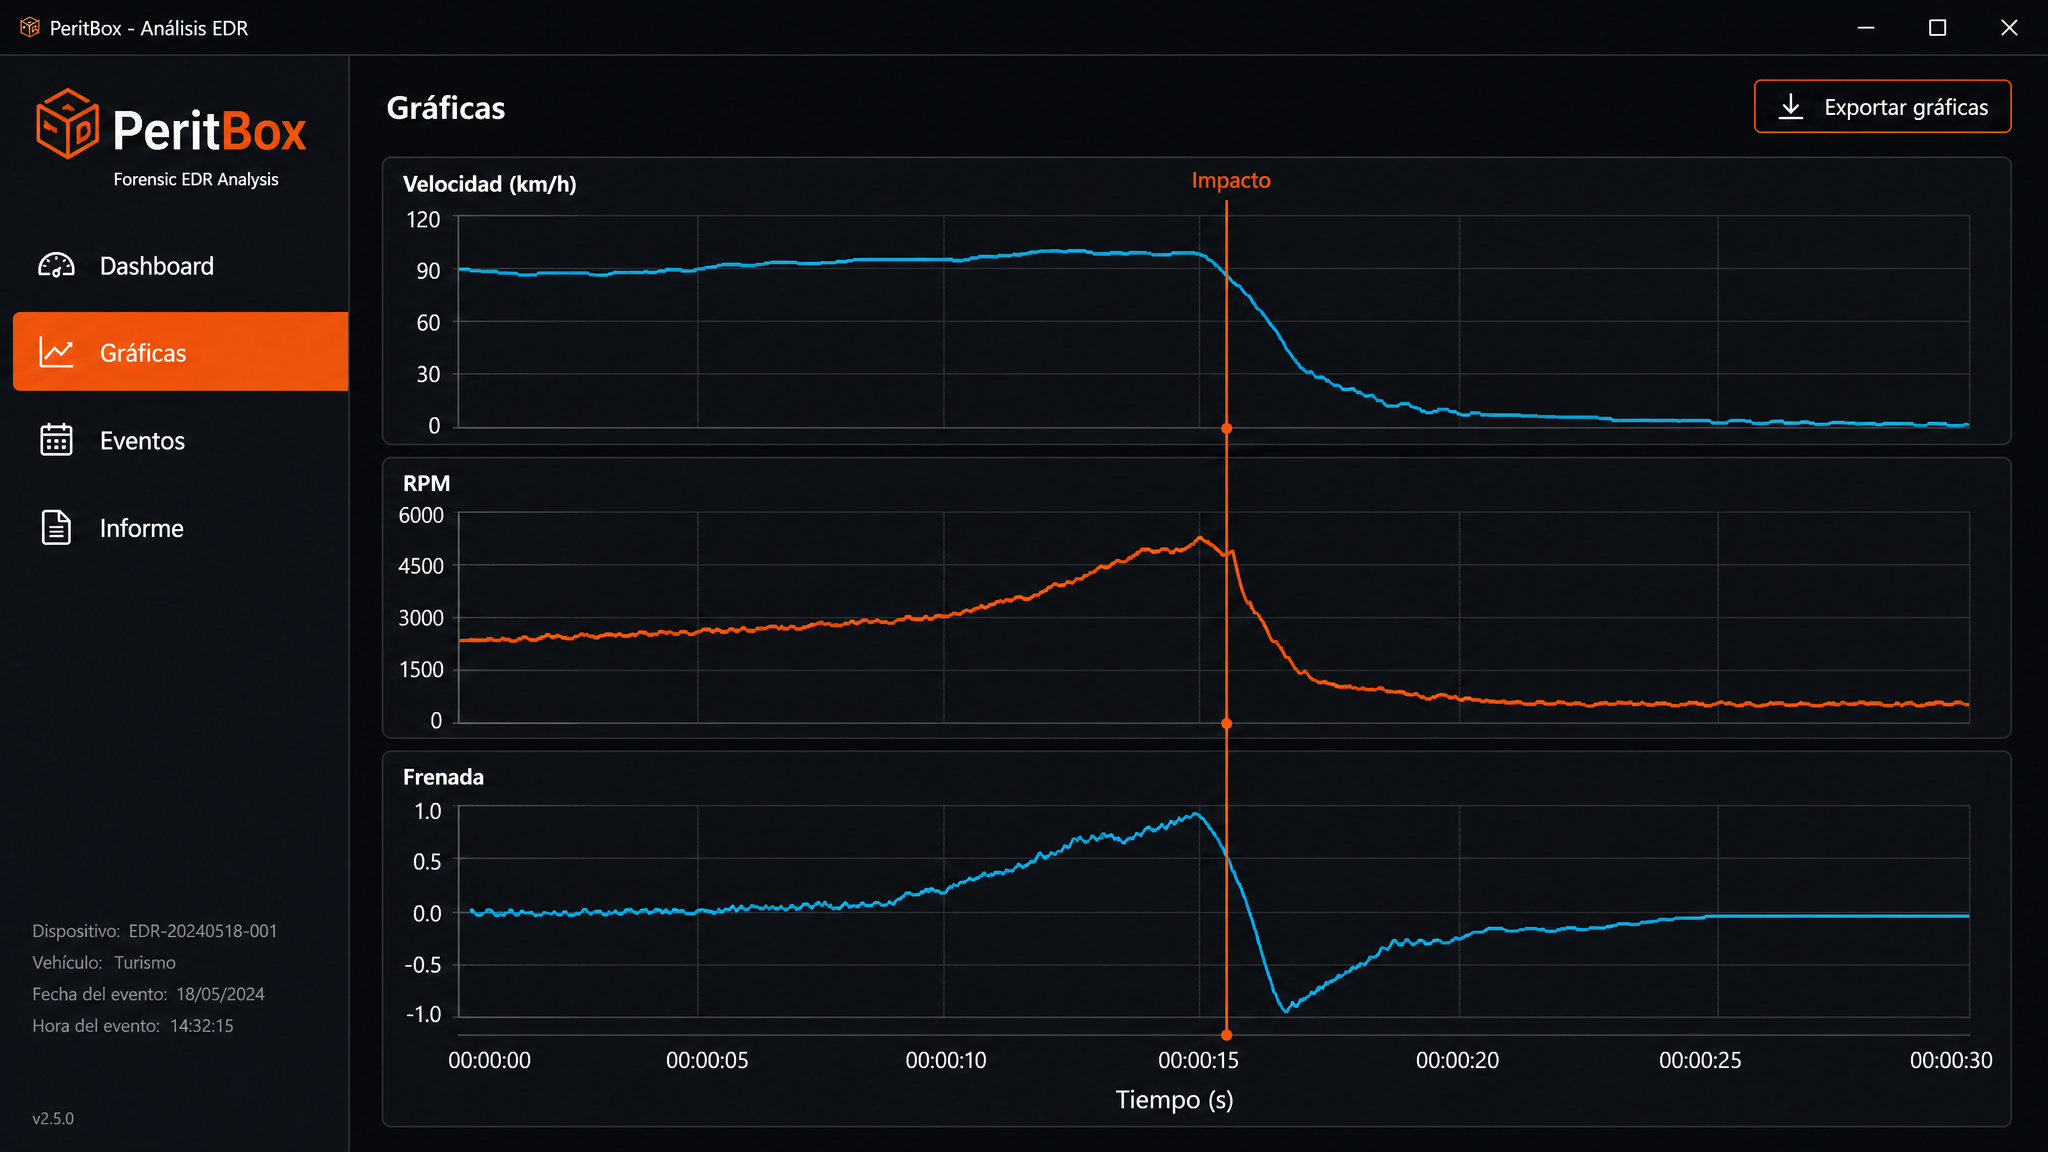Click the 00:00:15 time axis label
Screen dimensions: 2048x1152
(1198, 1060)
